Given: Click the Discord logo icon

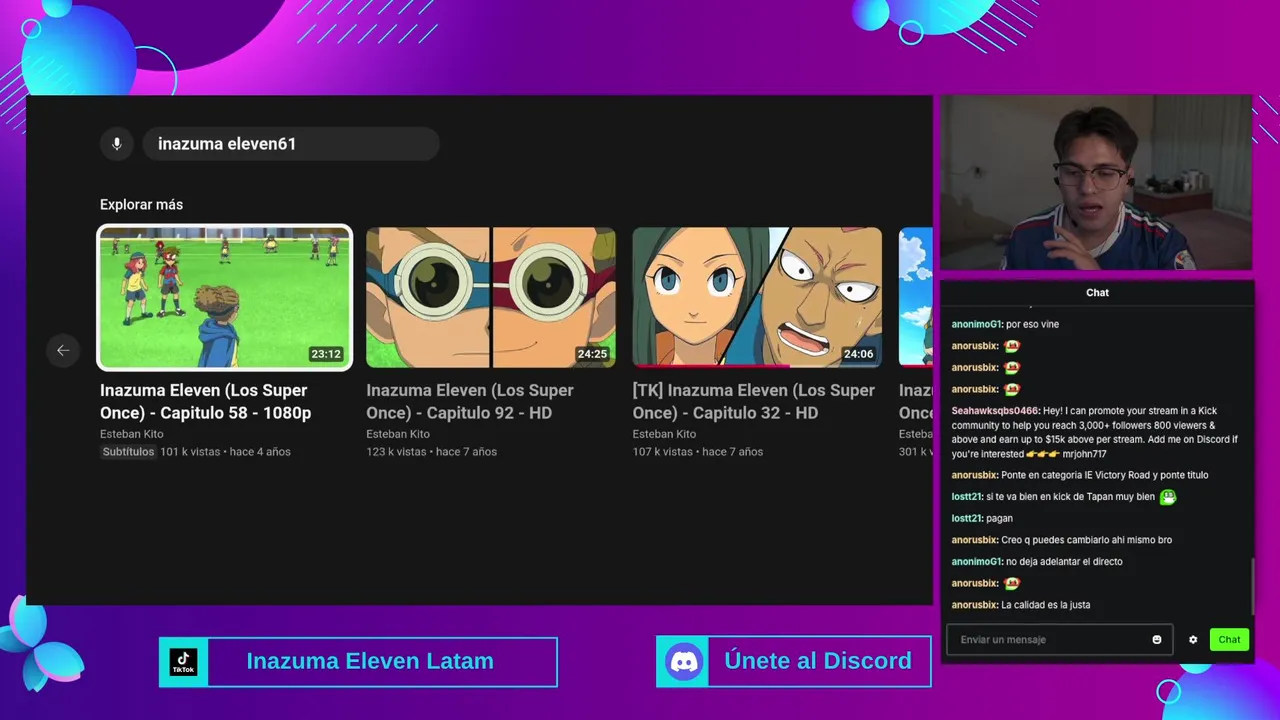Looking at the screenshot, I should 685,661.
